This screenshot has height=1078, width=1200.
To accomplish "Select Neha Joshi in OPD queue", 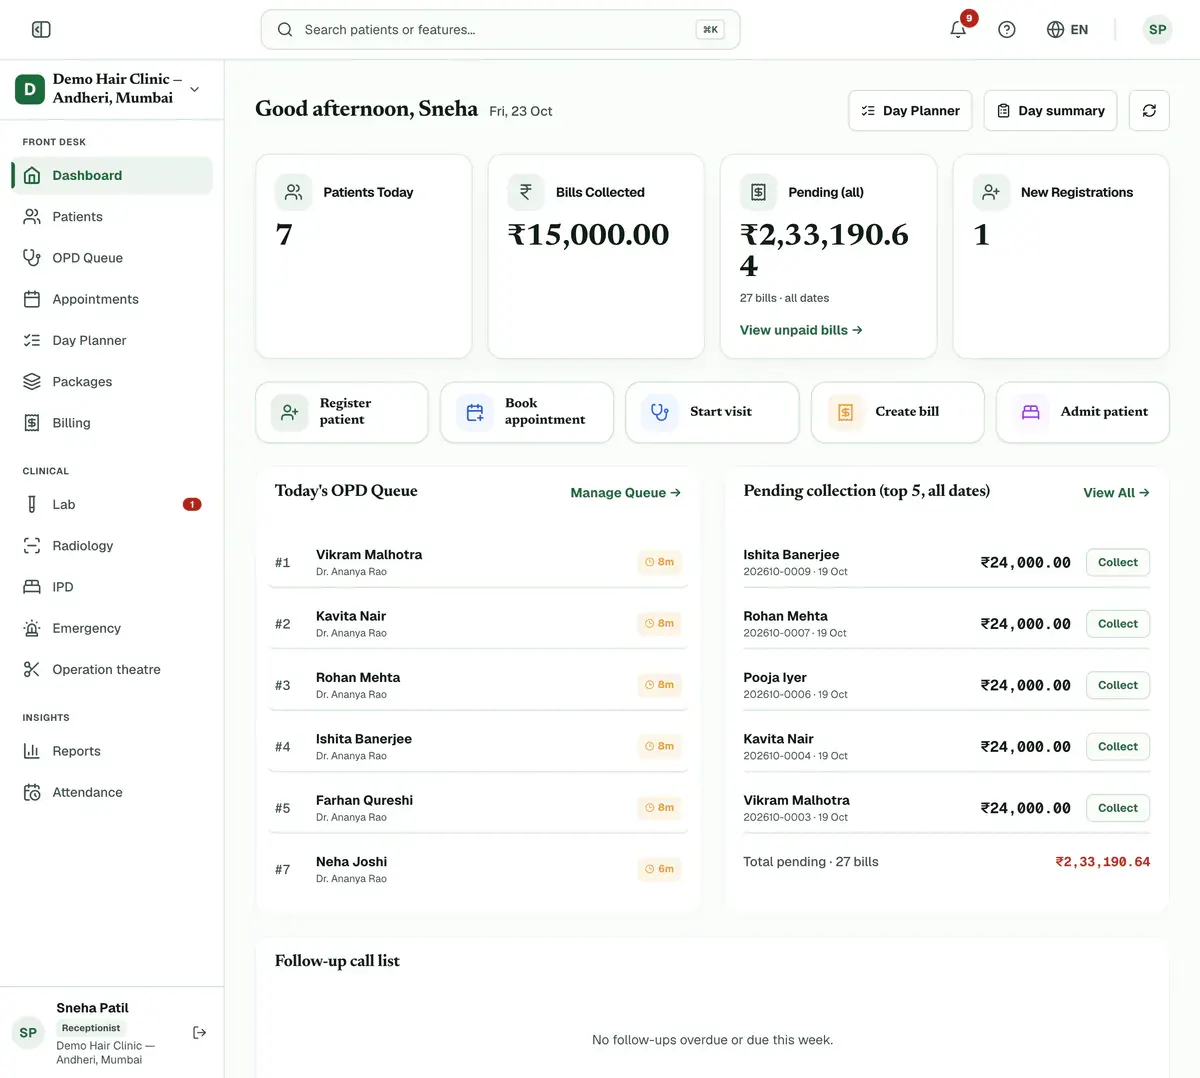I will 478,870.
